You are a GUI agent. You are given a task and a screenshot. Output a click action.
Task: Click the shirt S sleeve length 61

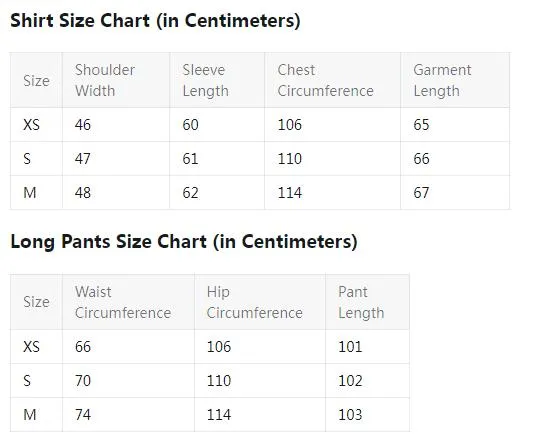pos(190,159)
